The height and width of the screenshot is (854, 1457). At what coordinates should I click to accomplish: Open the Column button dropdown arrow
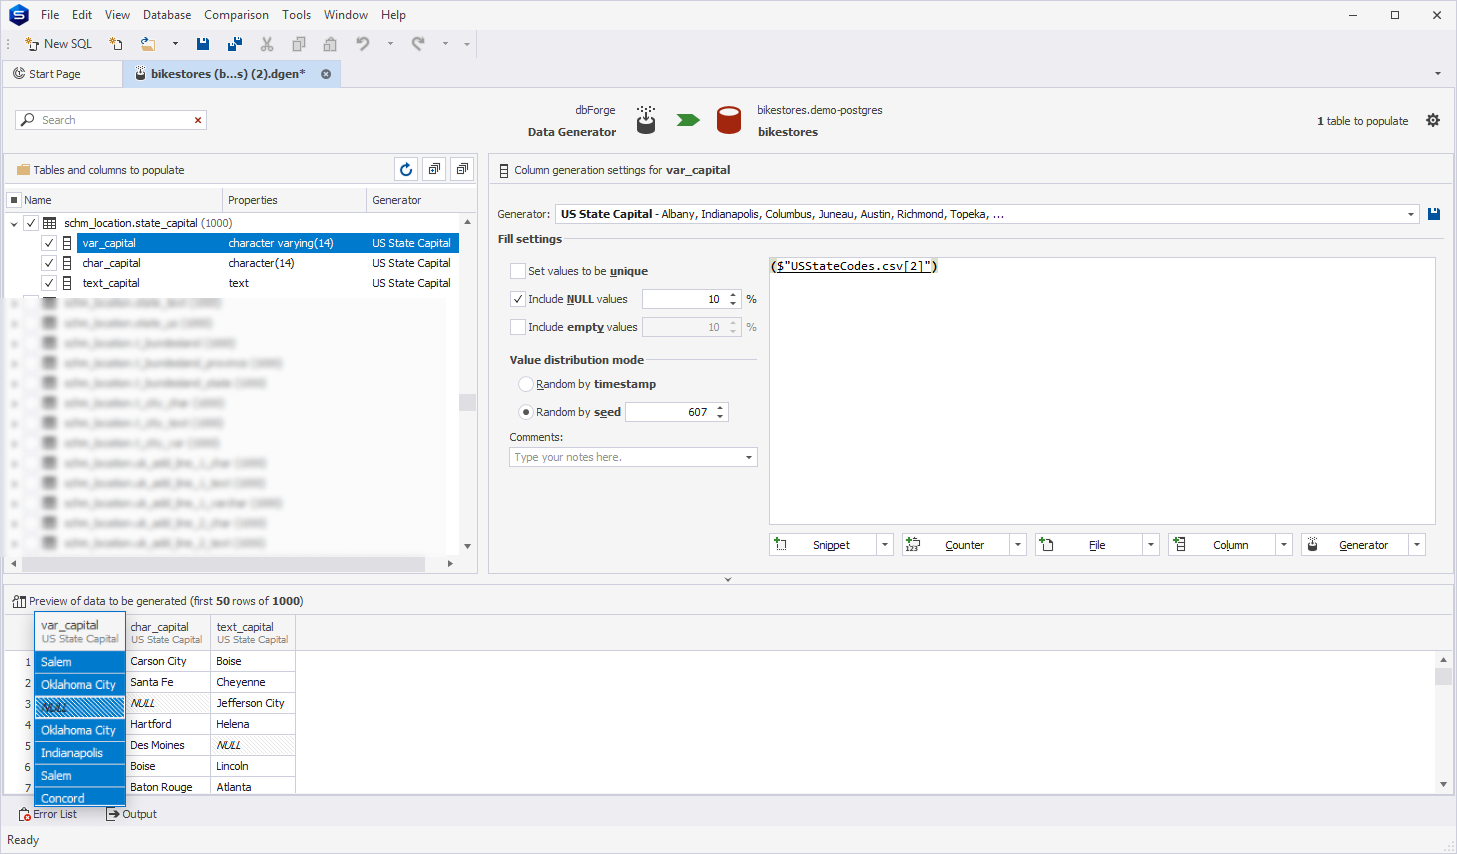1284,545
